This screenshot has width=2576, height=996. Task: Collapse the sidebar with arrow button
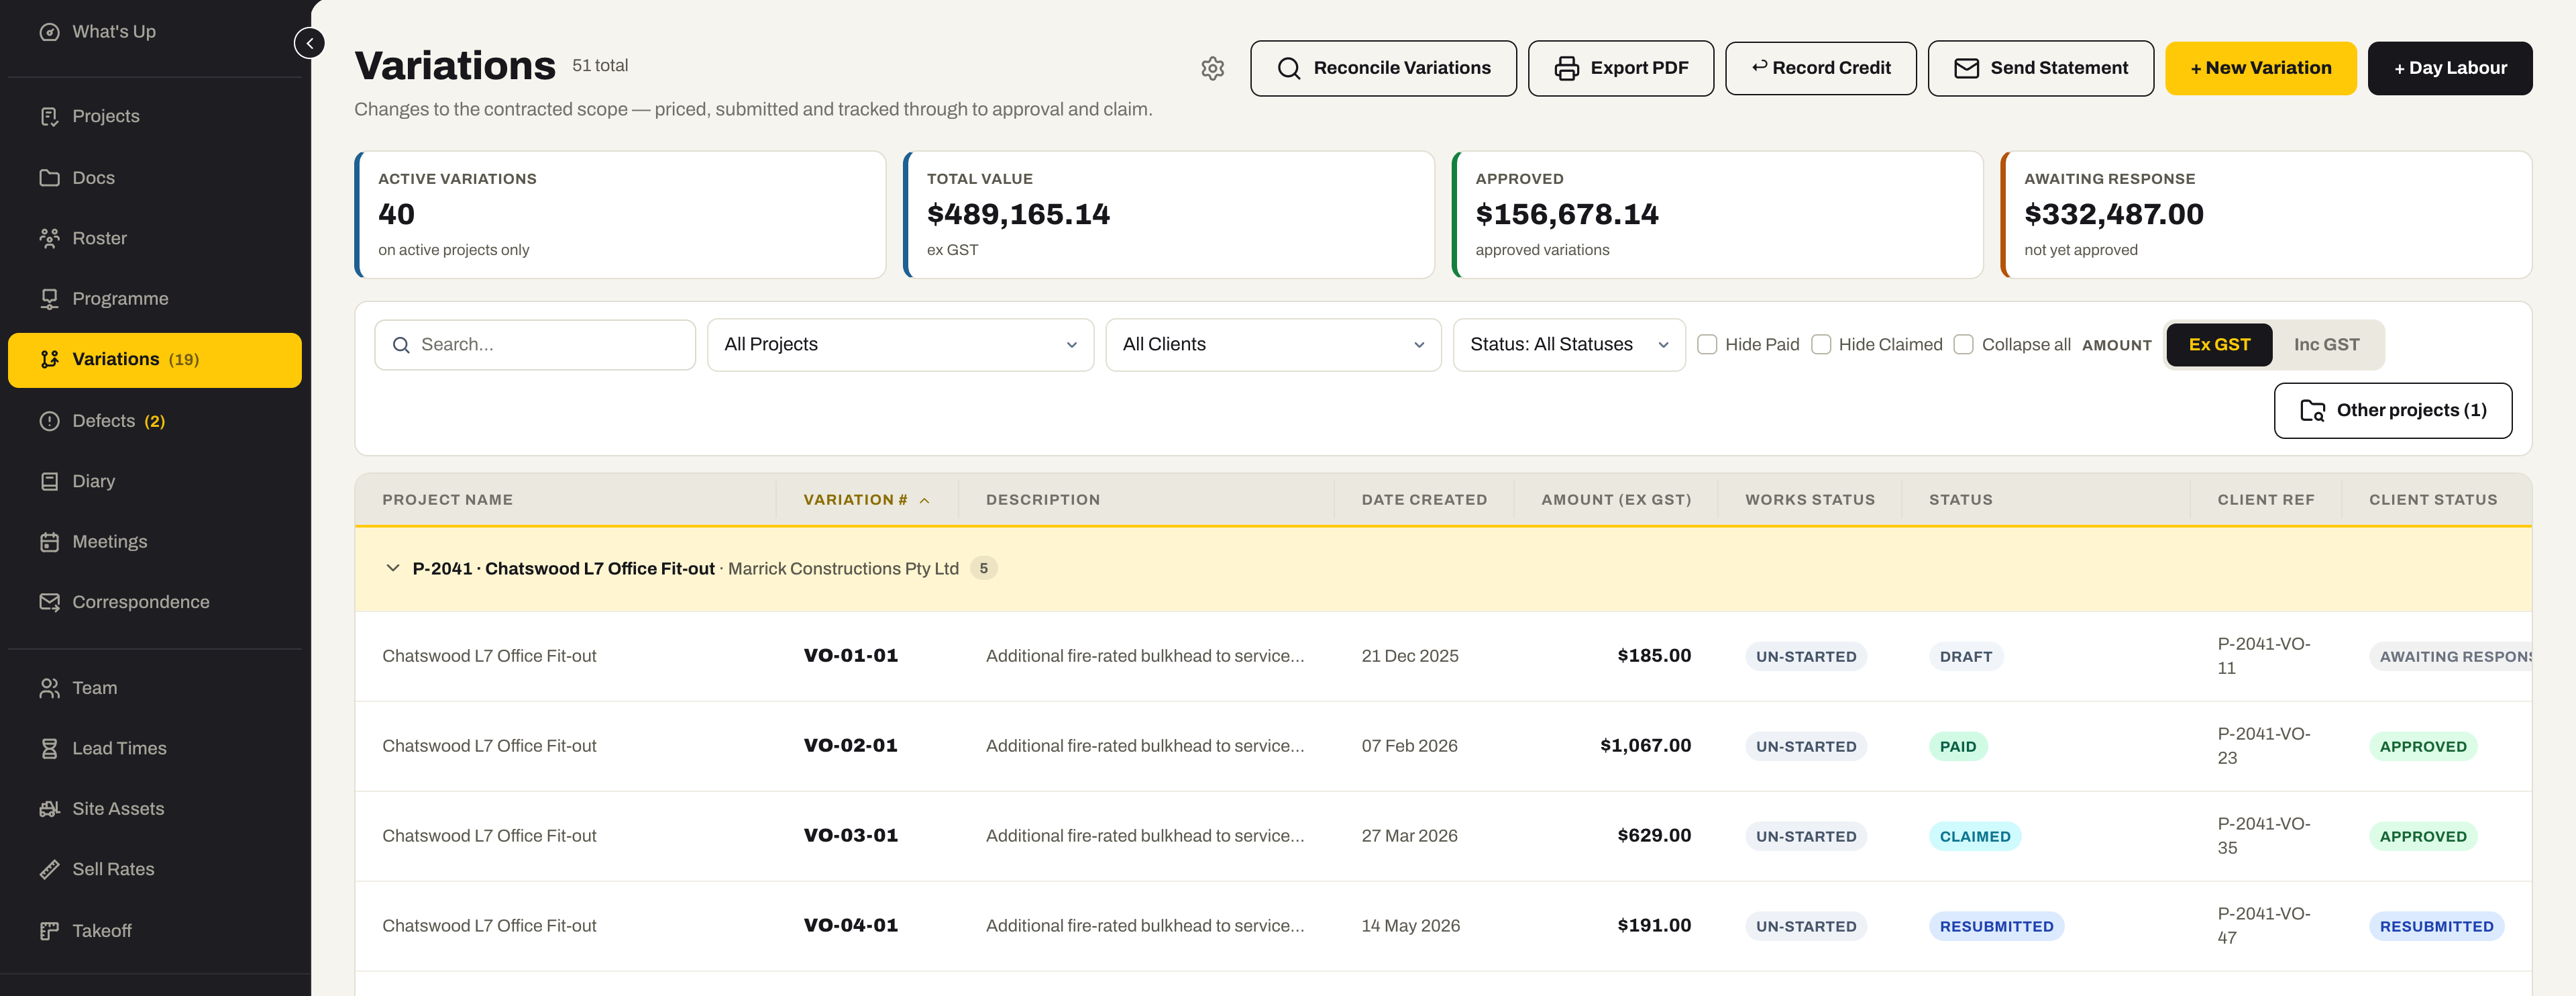(310, 43)
